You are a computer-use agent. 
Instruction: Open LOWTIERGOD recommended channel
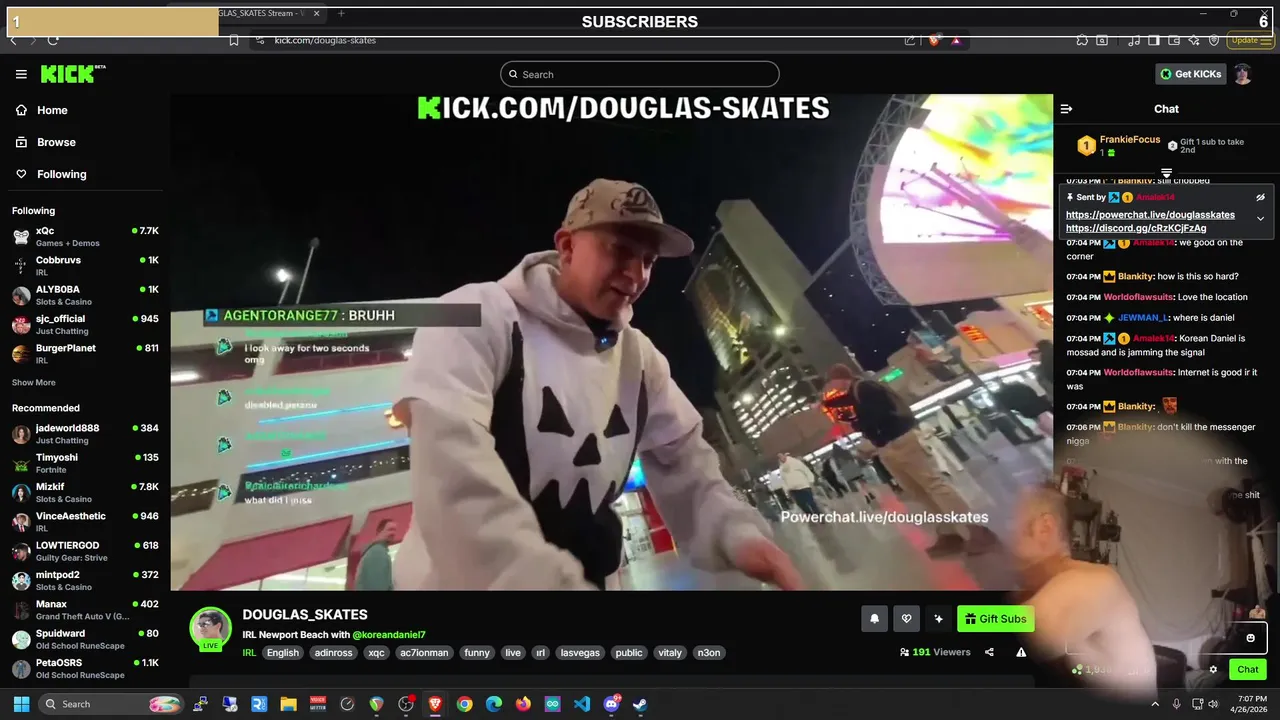coord(85,551)
